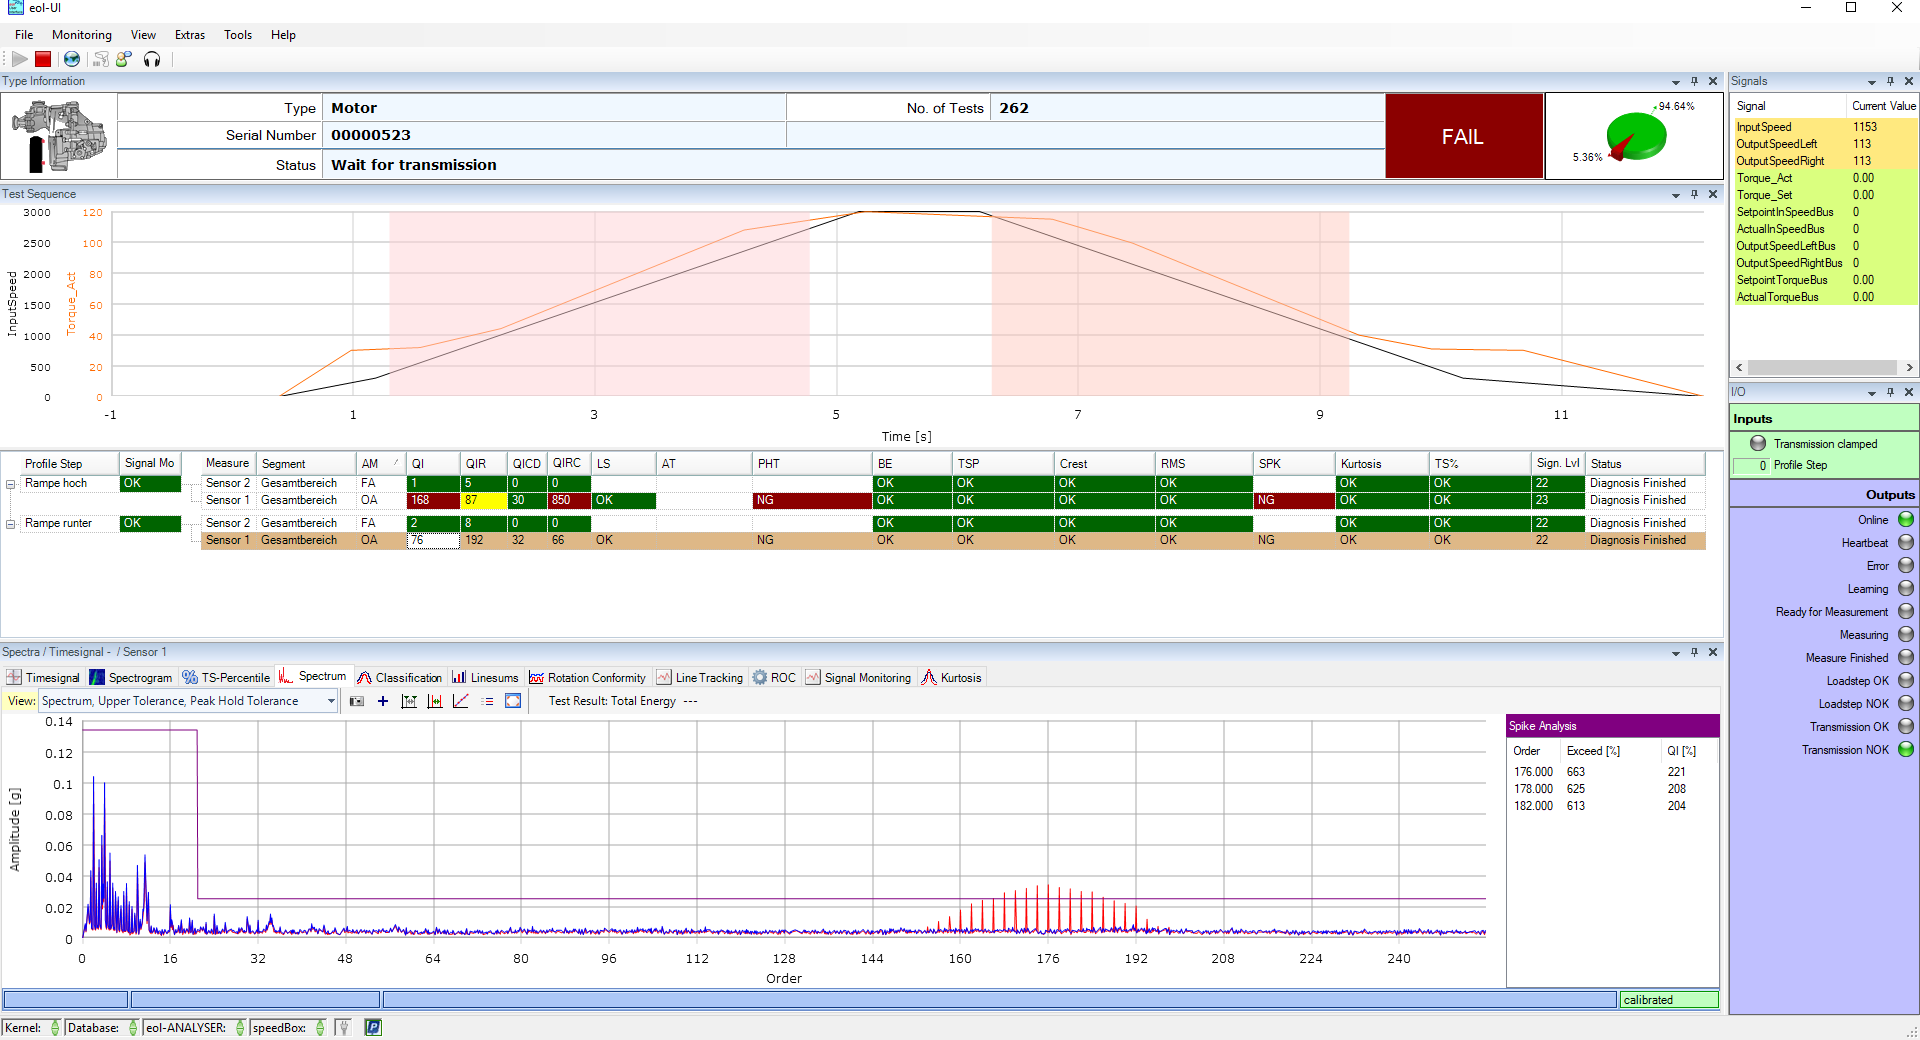Toggle the Transmission NOK output indicator
The height and width of the screenshot is (1040, 1920).
[x=1906, y=750]
